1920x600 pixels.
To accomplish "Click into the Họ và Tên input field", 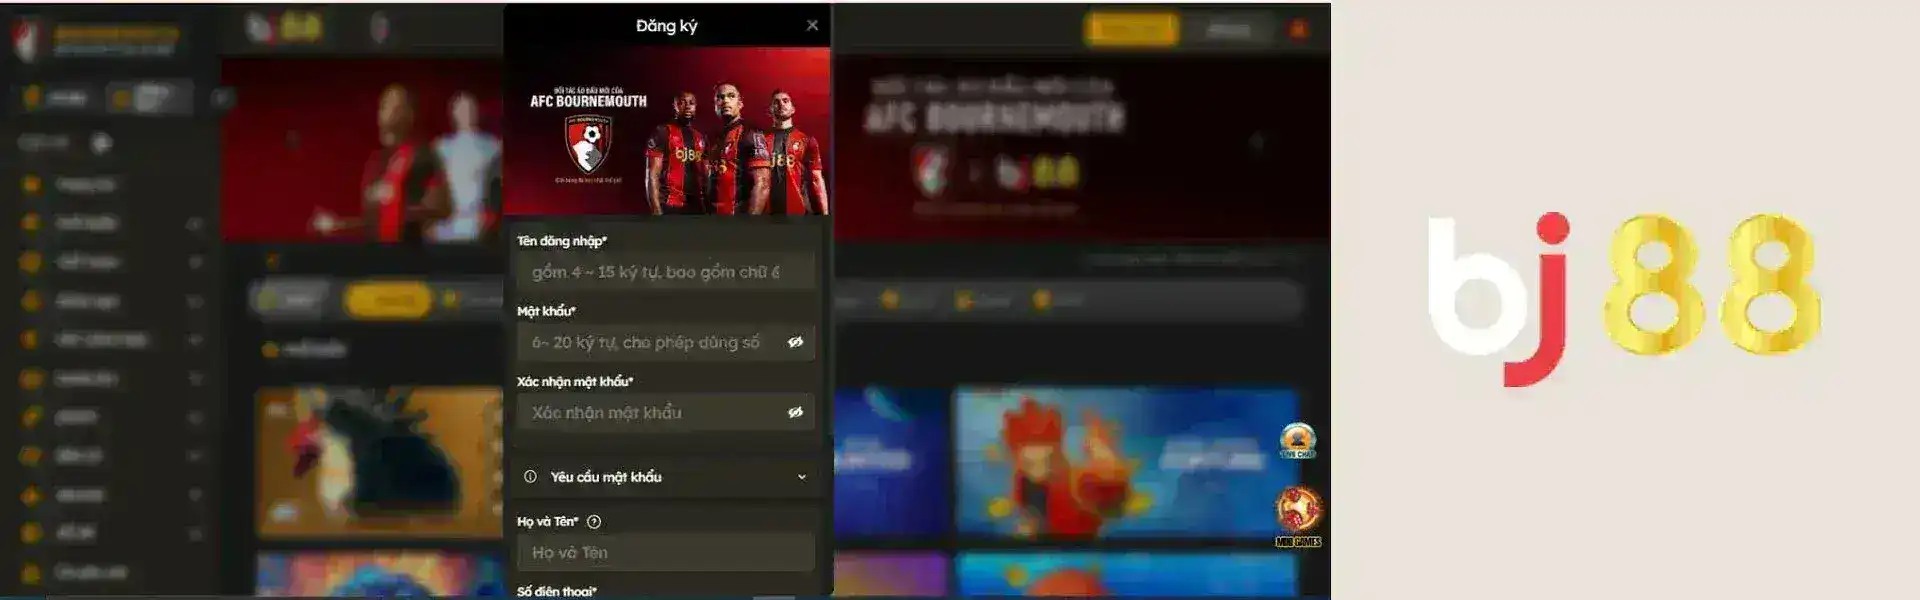I will (665, 552).
